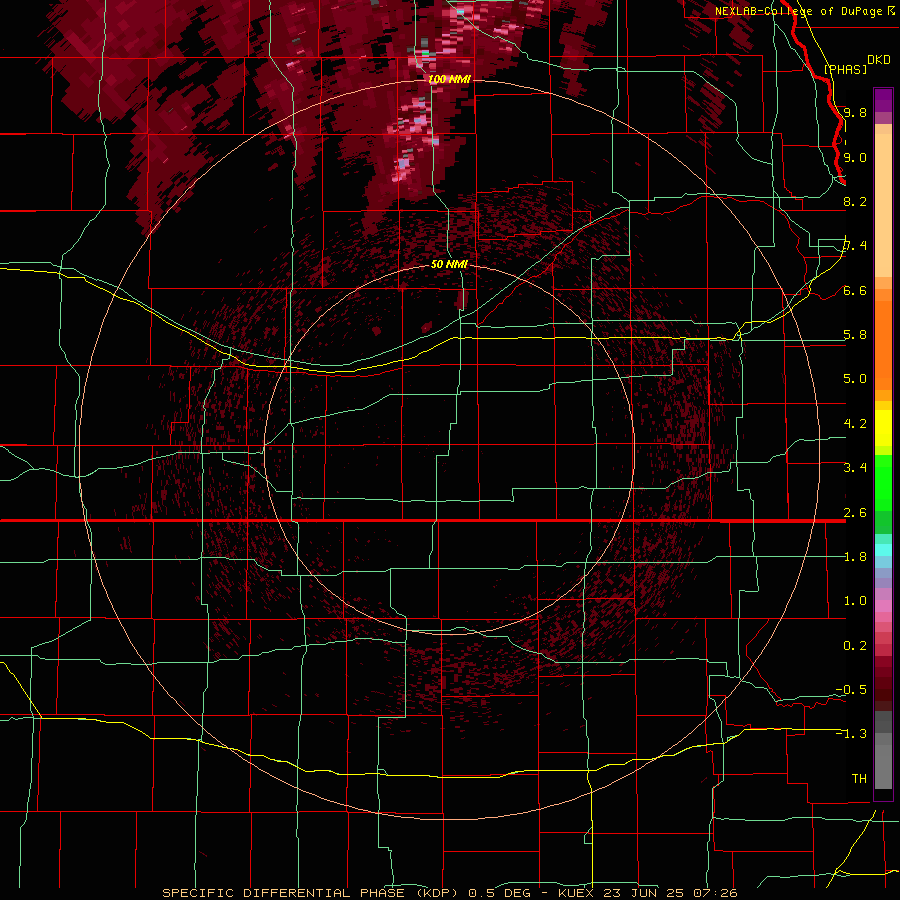Click the -1.3 value on the color scale
Image resolution: width=900 pixels, height=900 pixels.
(x=851, y=734)
